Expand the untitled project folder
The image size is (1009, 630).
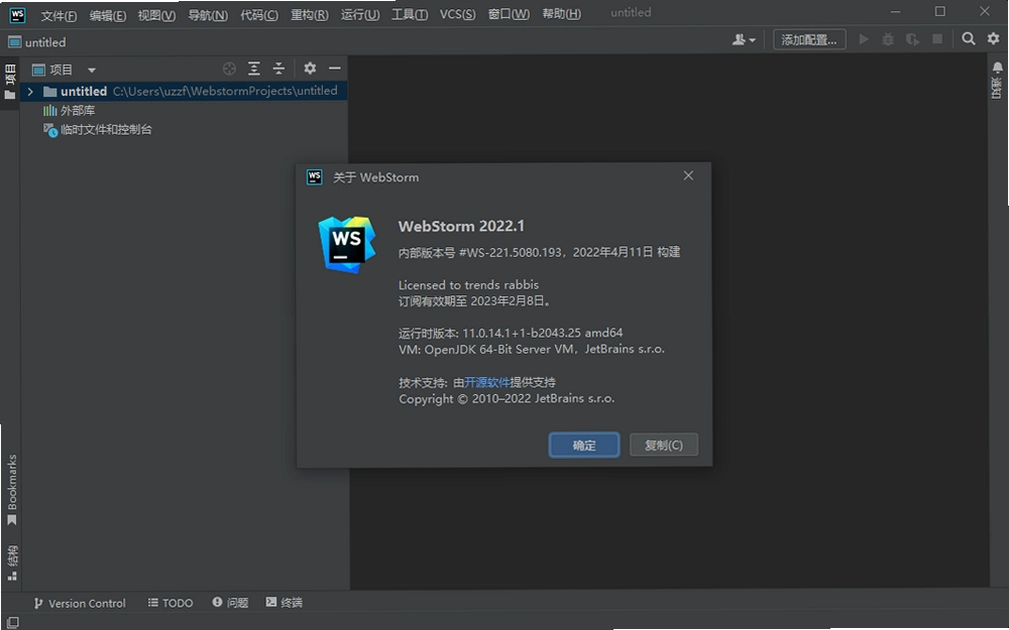click(x=30, y=92)
